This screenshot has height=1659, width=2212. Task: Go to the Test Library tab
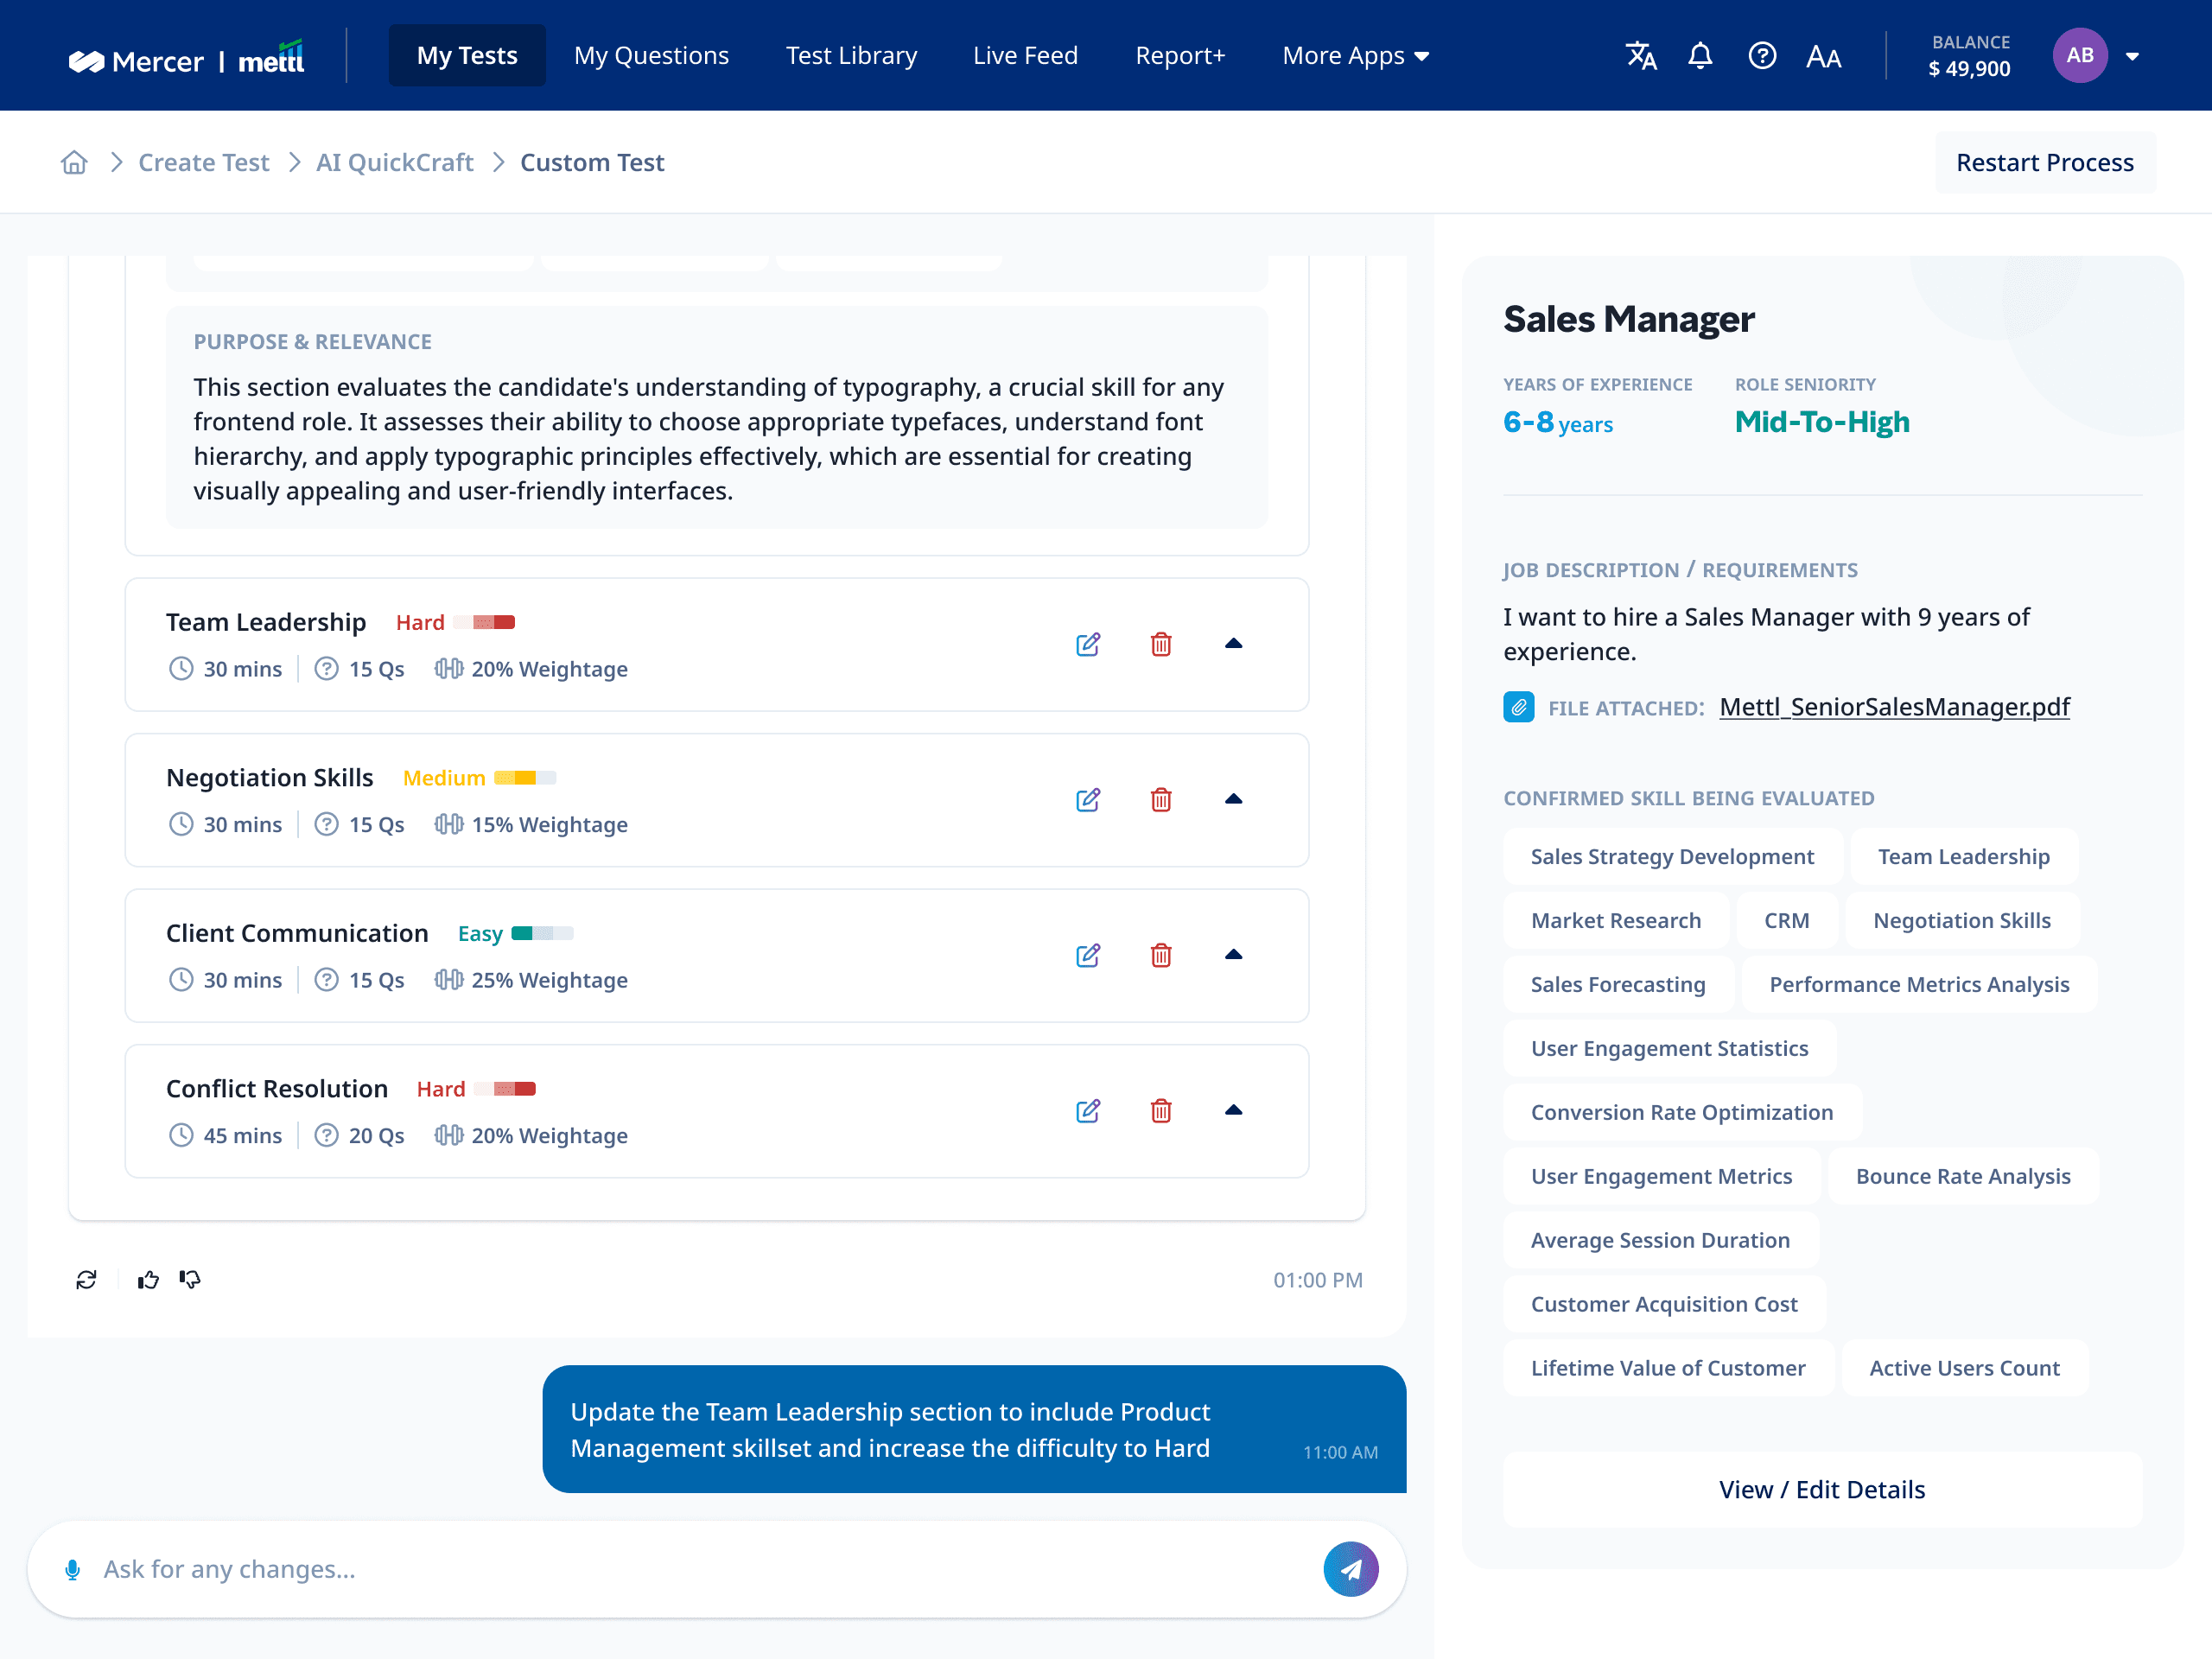[x=851, y=56]
